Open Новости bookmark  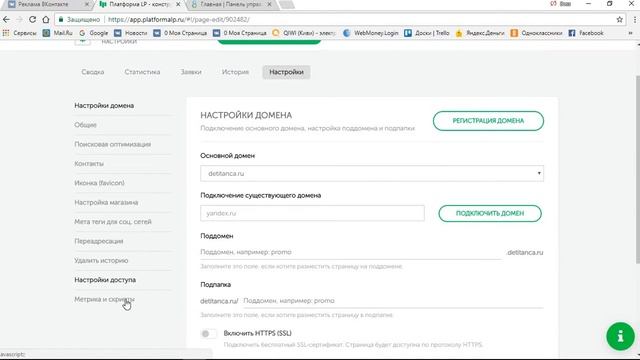(x=131, y=33)
